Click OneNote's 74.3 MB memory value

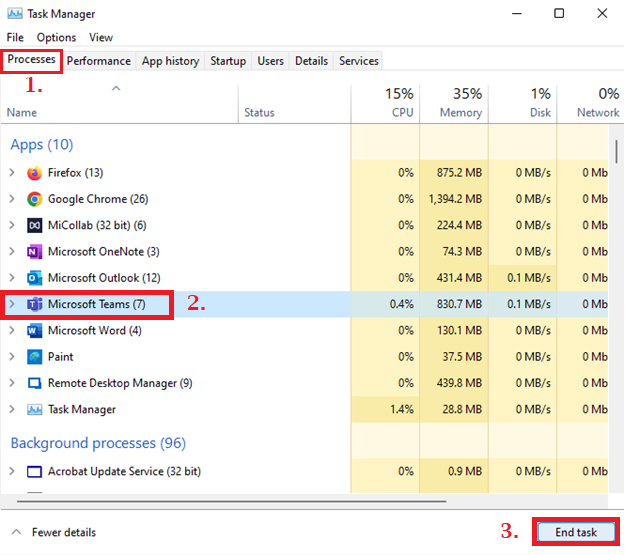pyautogui.click(x=462, y=252)
